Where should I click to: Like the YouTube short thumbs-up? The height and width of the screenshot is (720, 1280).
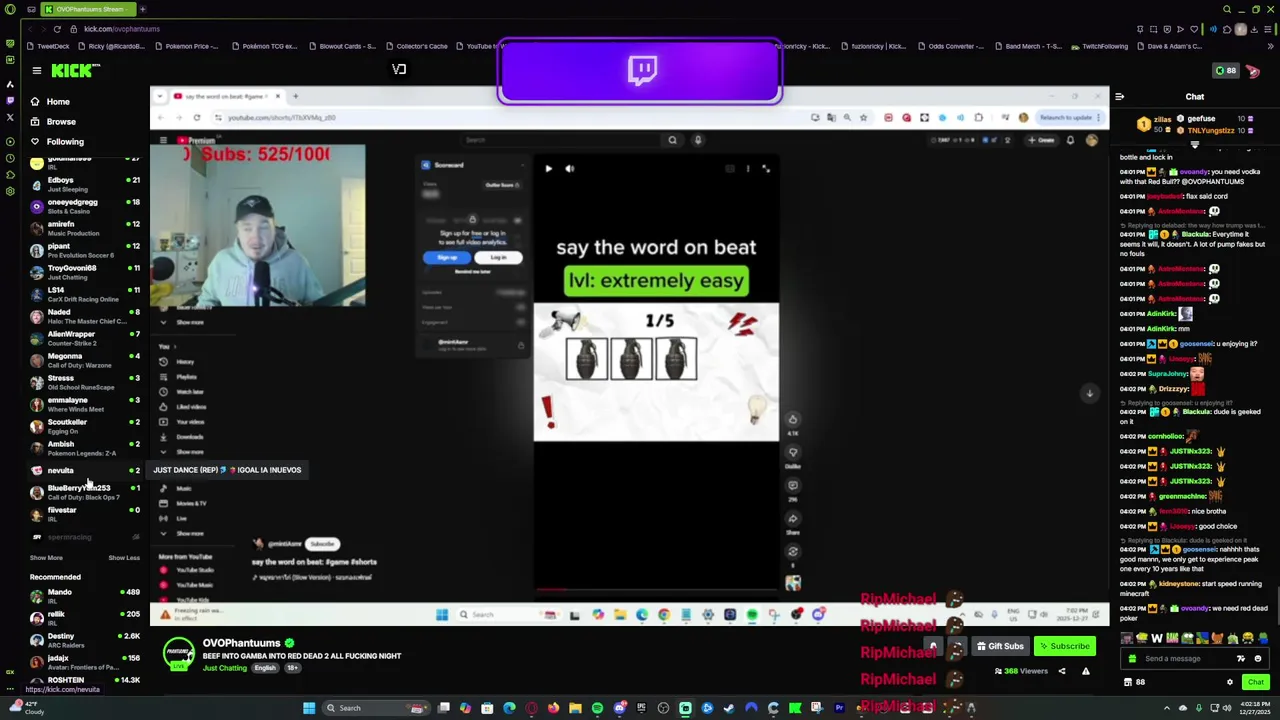(x=793, y=420)
